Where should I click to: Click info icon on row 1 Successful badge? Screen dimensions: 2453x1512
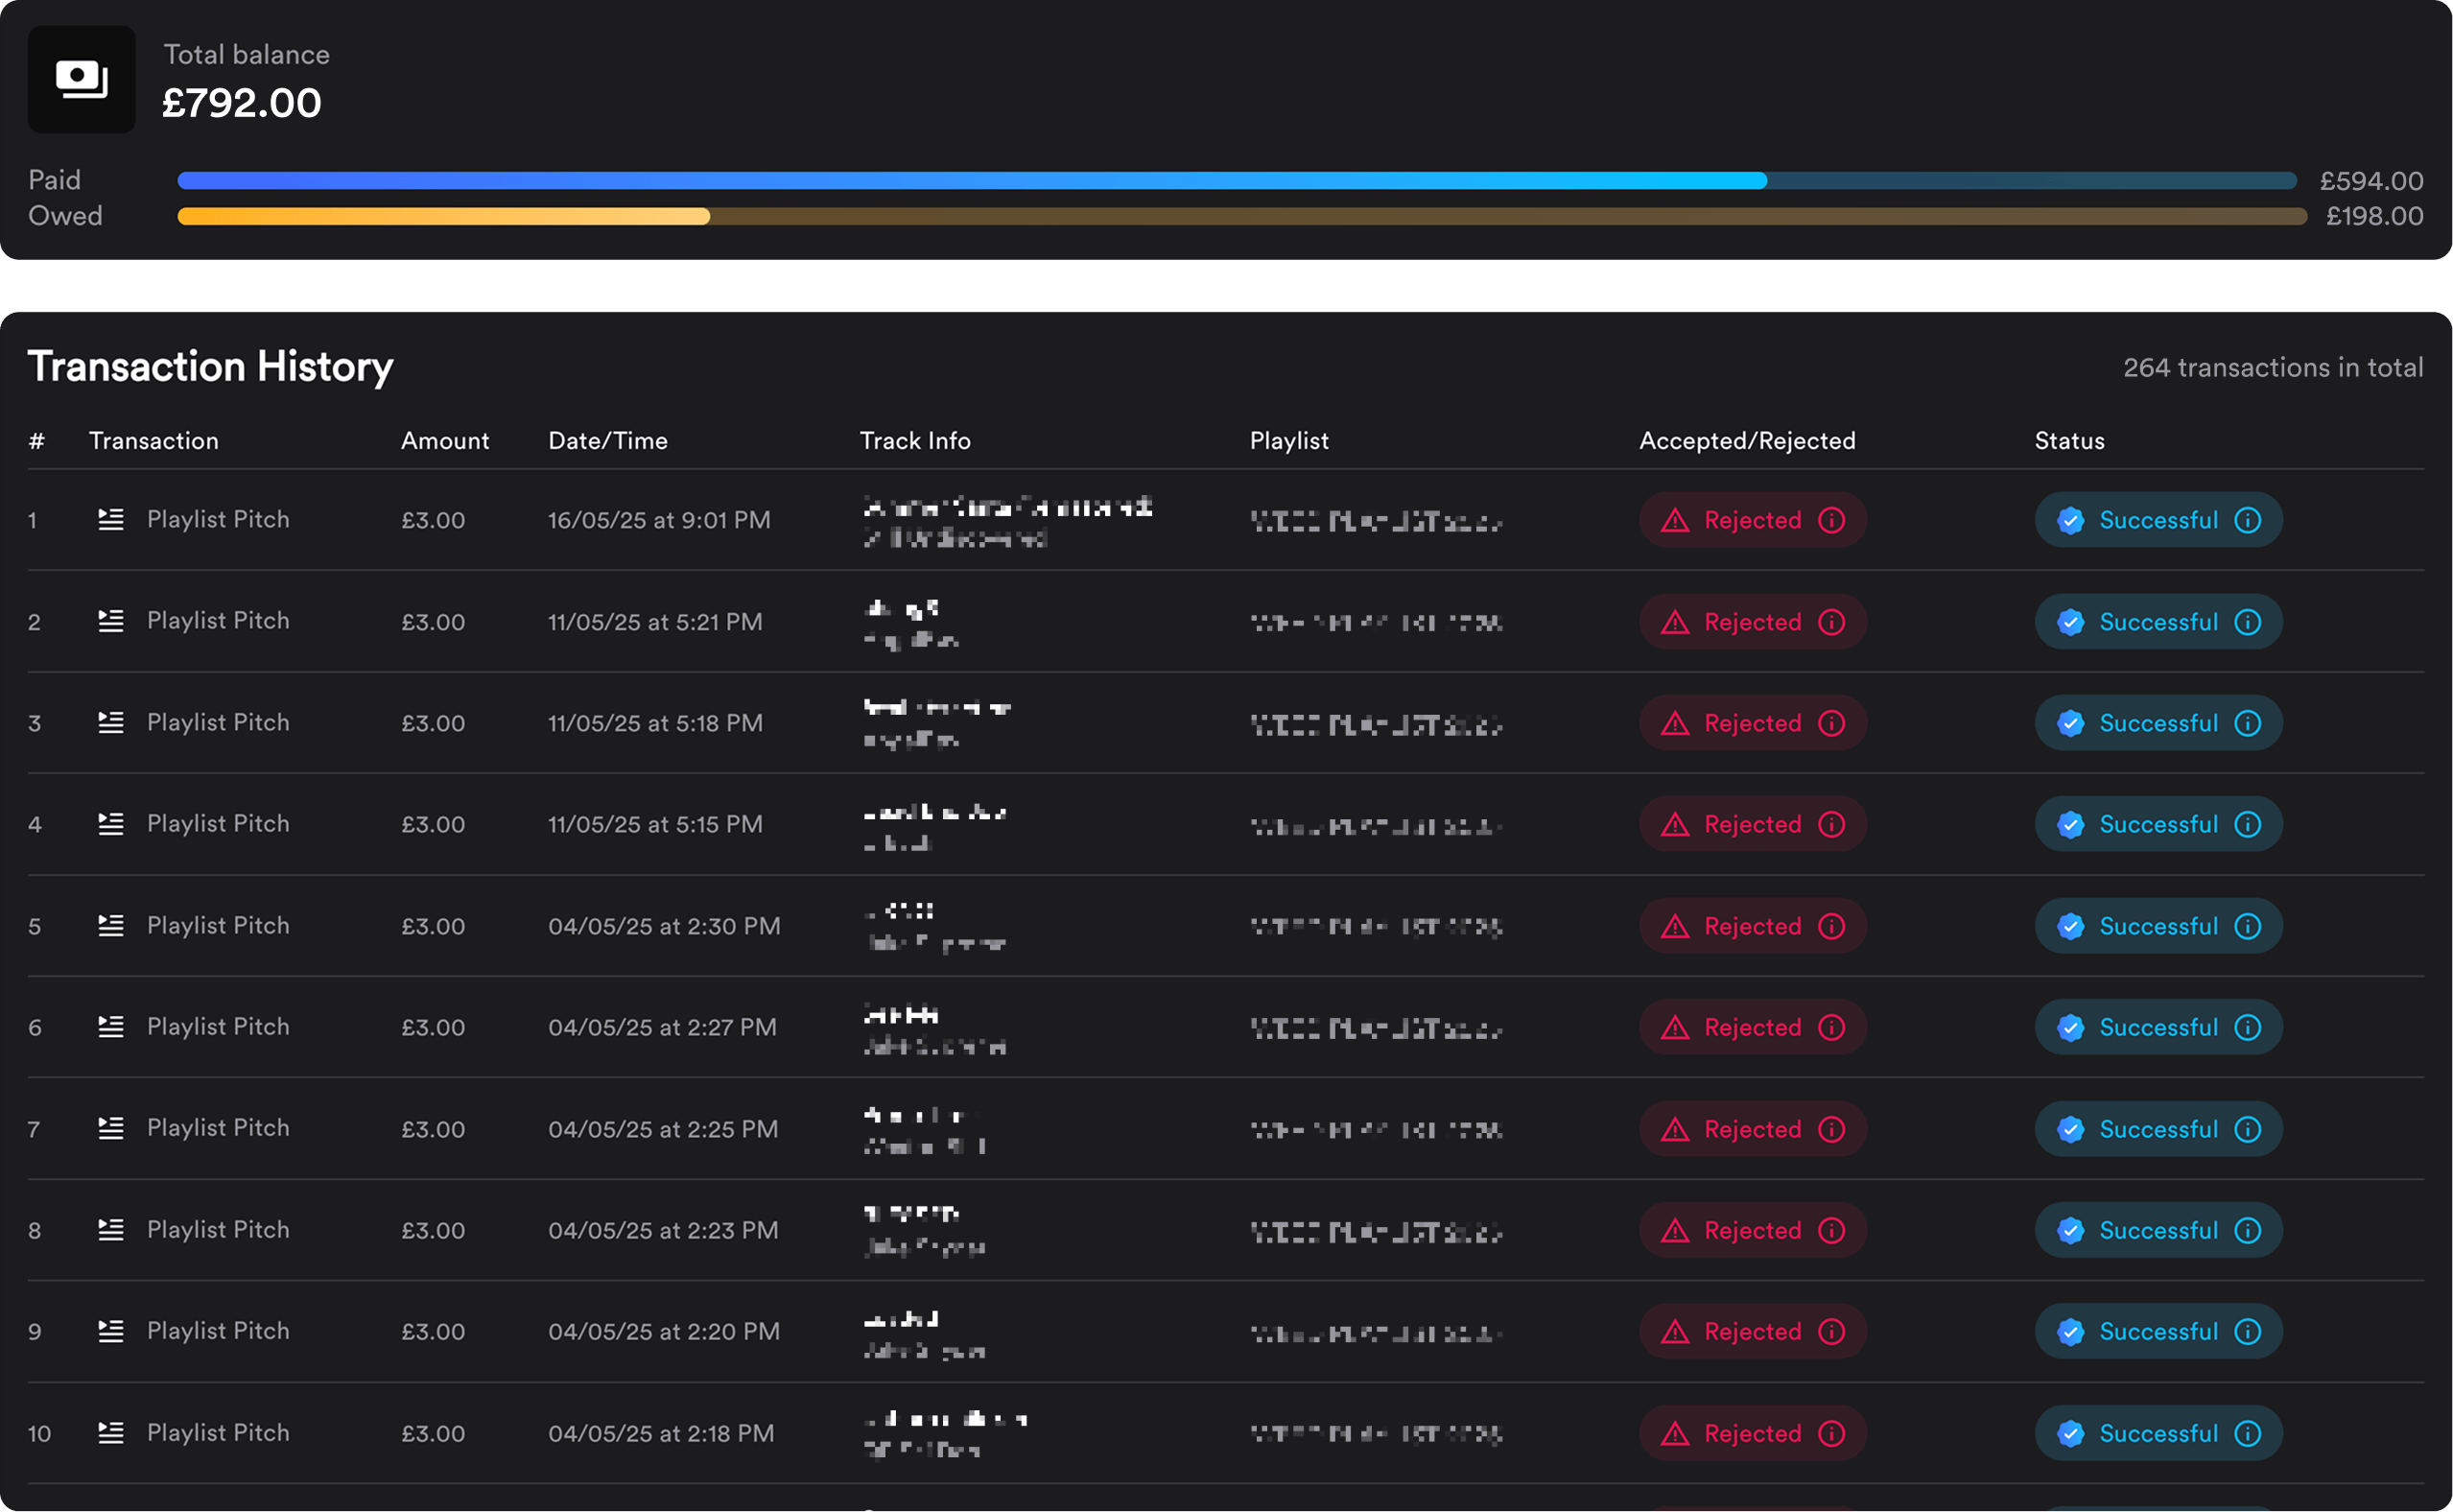point(2247,520)
